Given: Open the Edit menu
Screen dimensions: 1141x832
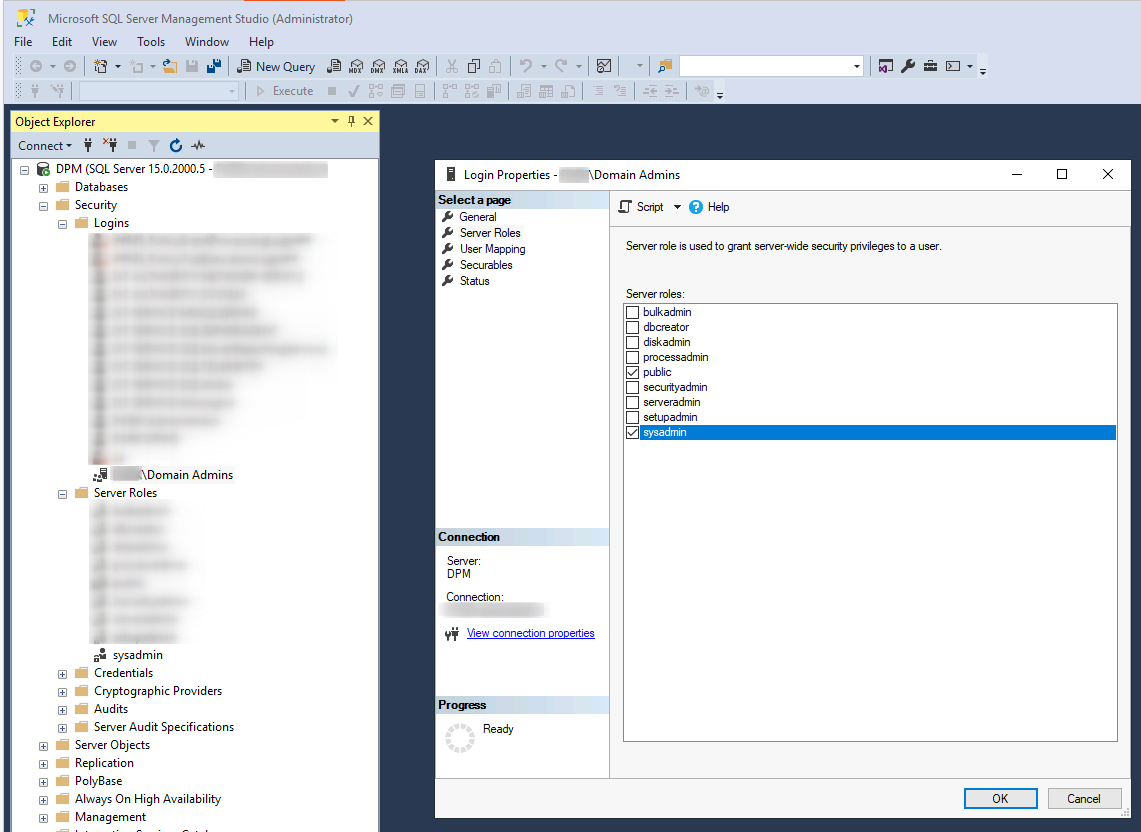Looking at the screenshot, I should click(x=62, y=41).
